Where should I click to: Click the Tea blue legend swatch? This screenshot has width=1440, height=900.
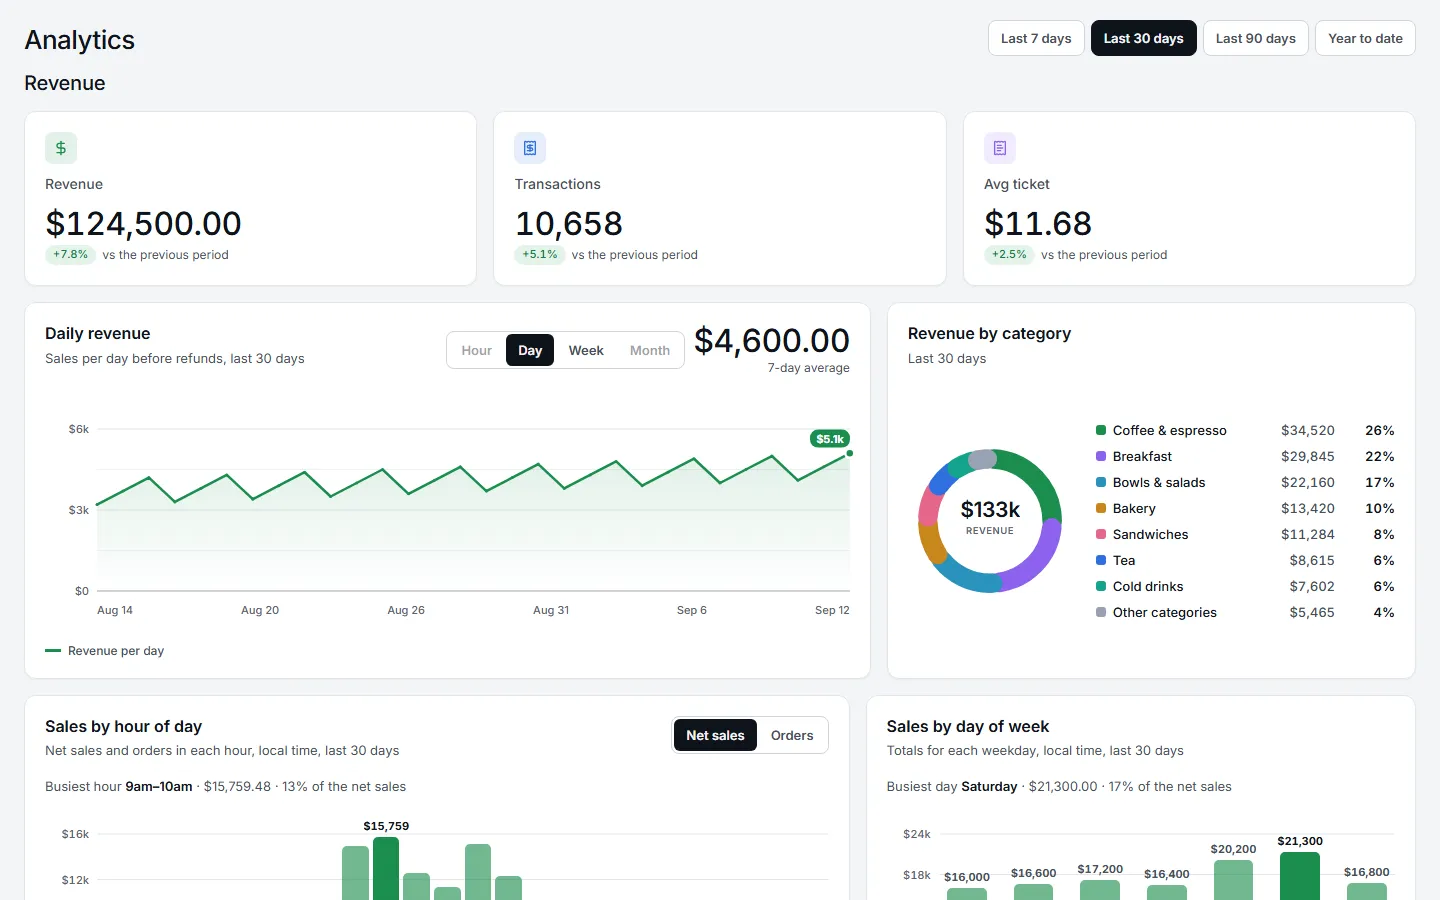1101,560
